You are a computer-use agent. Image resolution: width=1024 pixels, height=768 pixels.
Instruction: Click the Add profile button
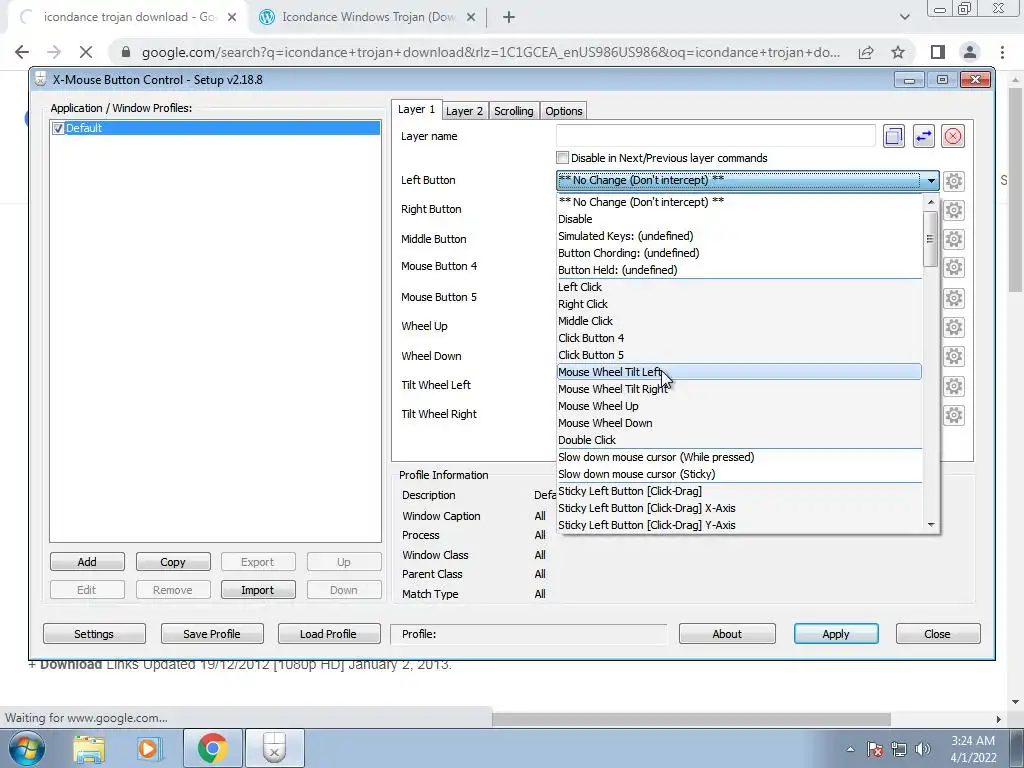[87, 562]
